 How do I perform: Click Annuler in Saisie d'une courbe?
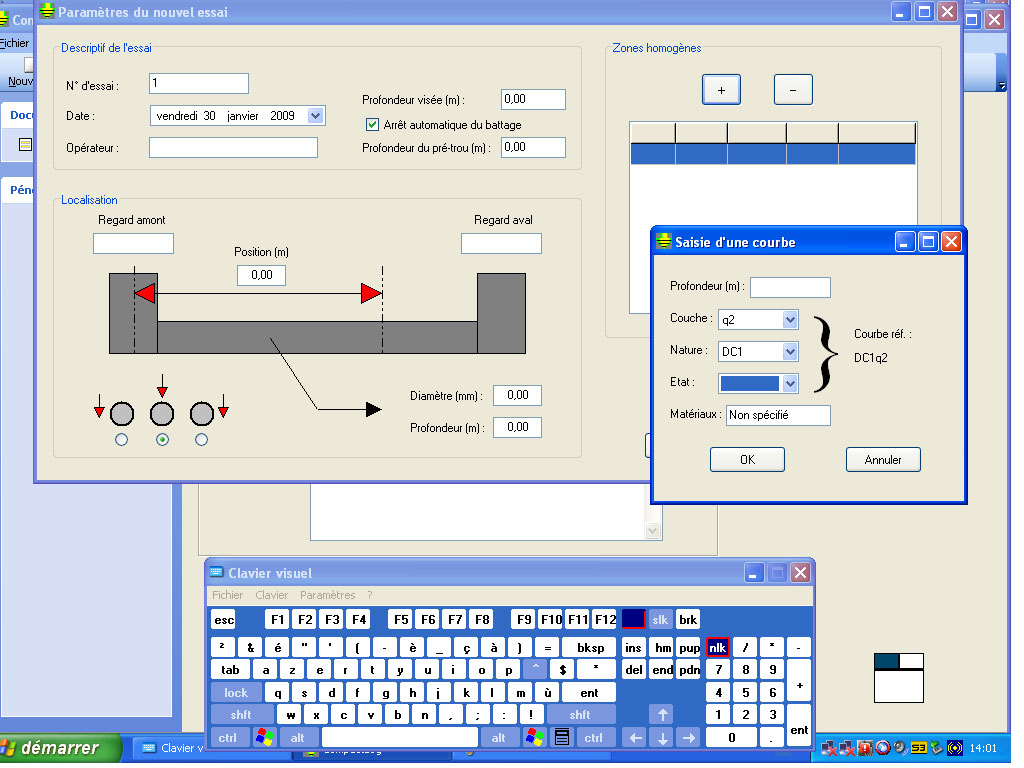pos(883,459)
